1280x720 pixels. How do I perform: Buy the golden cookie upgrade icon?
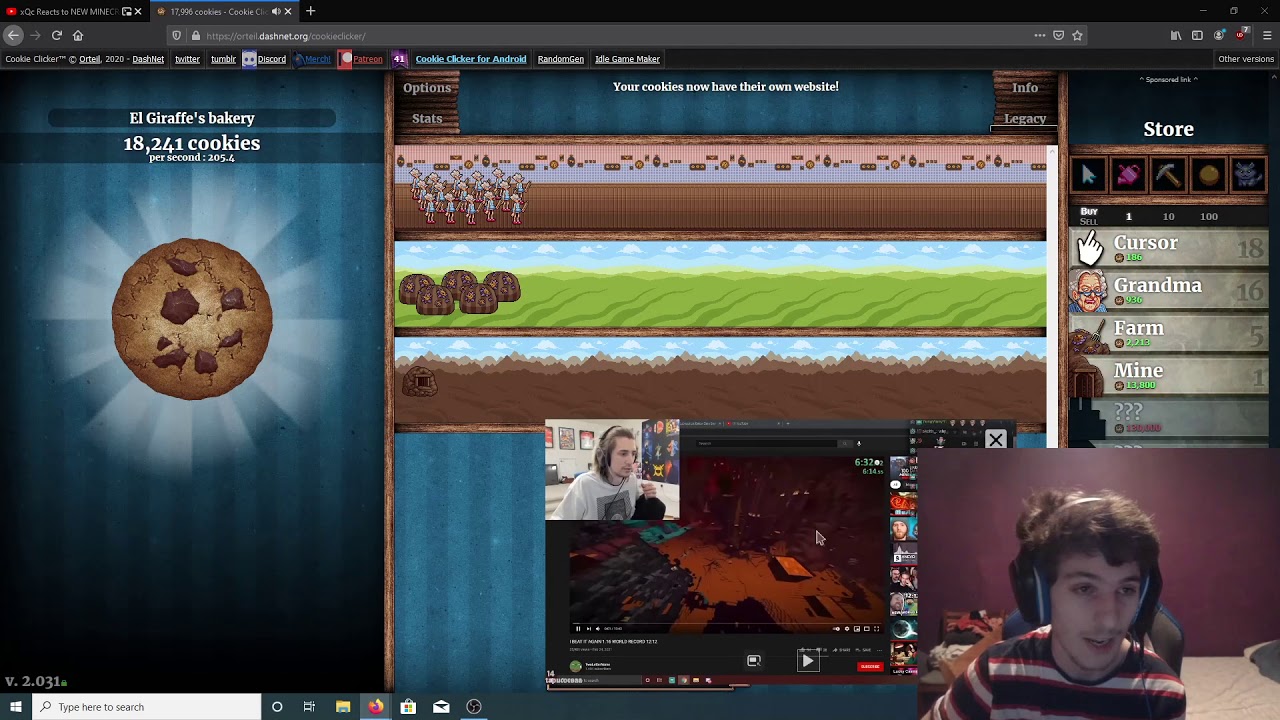coord(1208,175)
